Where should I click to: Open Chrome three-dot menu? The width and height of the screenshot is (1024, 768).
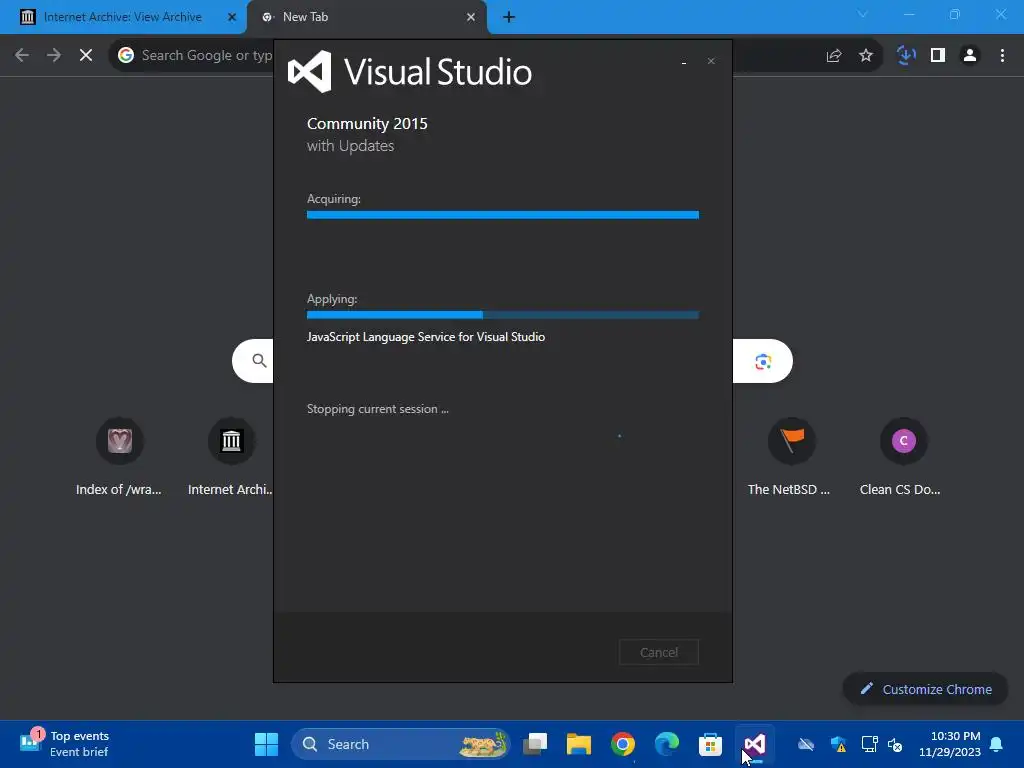(x=1002, y=56)
